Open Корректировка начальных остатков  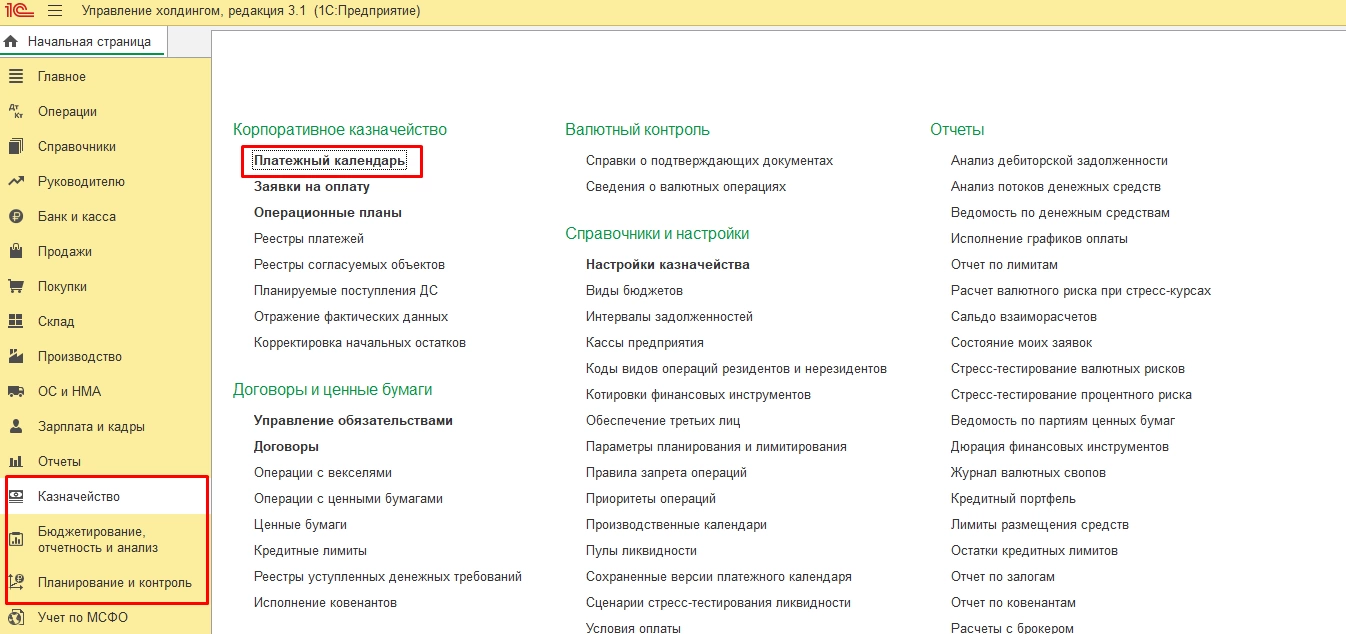[360, 343]
